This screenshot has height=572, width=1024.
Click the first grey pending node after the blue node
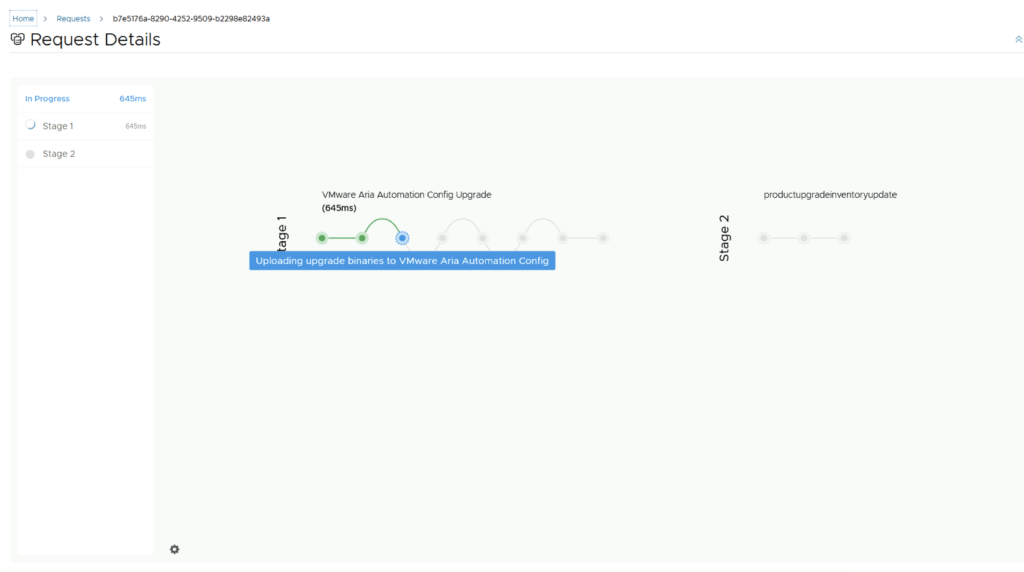click(442, 238)
